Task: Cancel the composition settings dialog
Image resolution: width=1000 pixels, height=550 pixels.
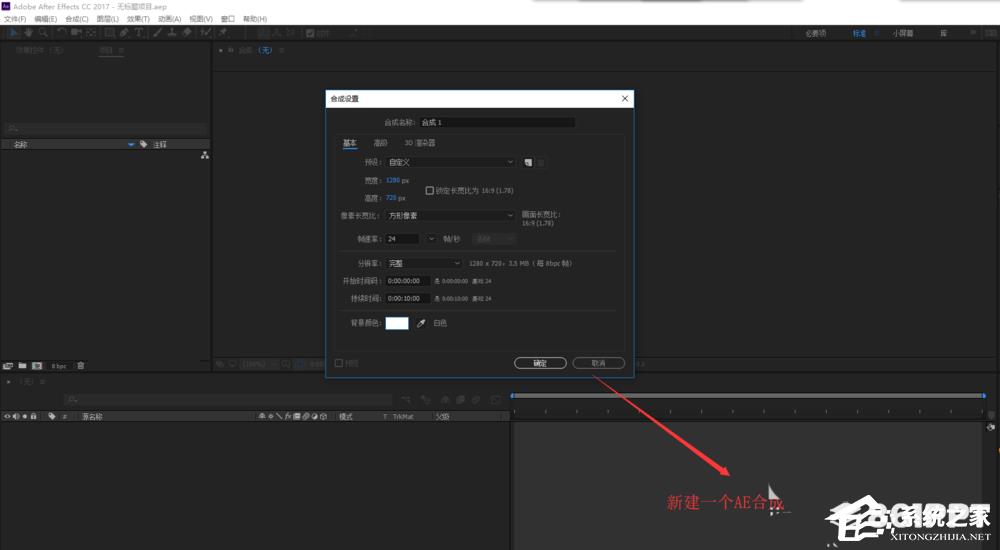Action: (598, 363)
